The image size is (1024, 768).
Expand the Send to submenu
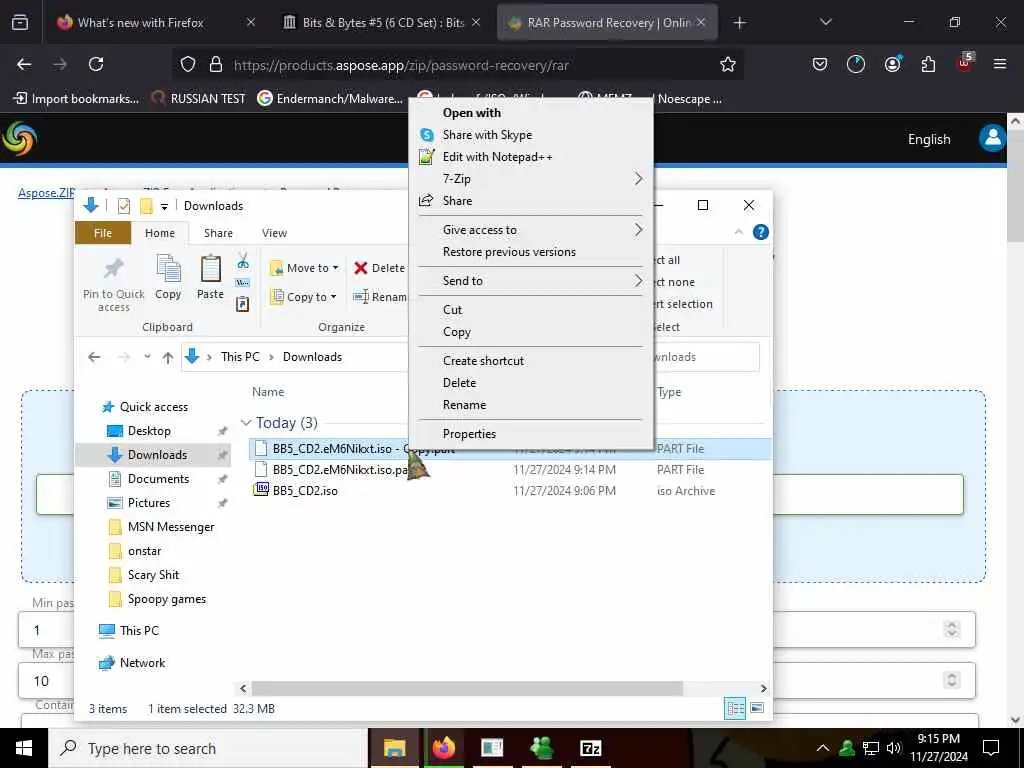click(x=530, y=280)
